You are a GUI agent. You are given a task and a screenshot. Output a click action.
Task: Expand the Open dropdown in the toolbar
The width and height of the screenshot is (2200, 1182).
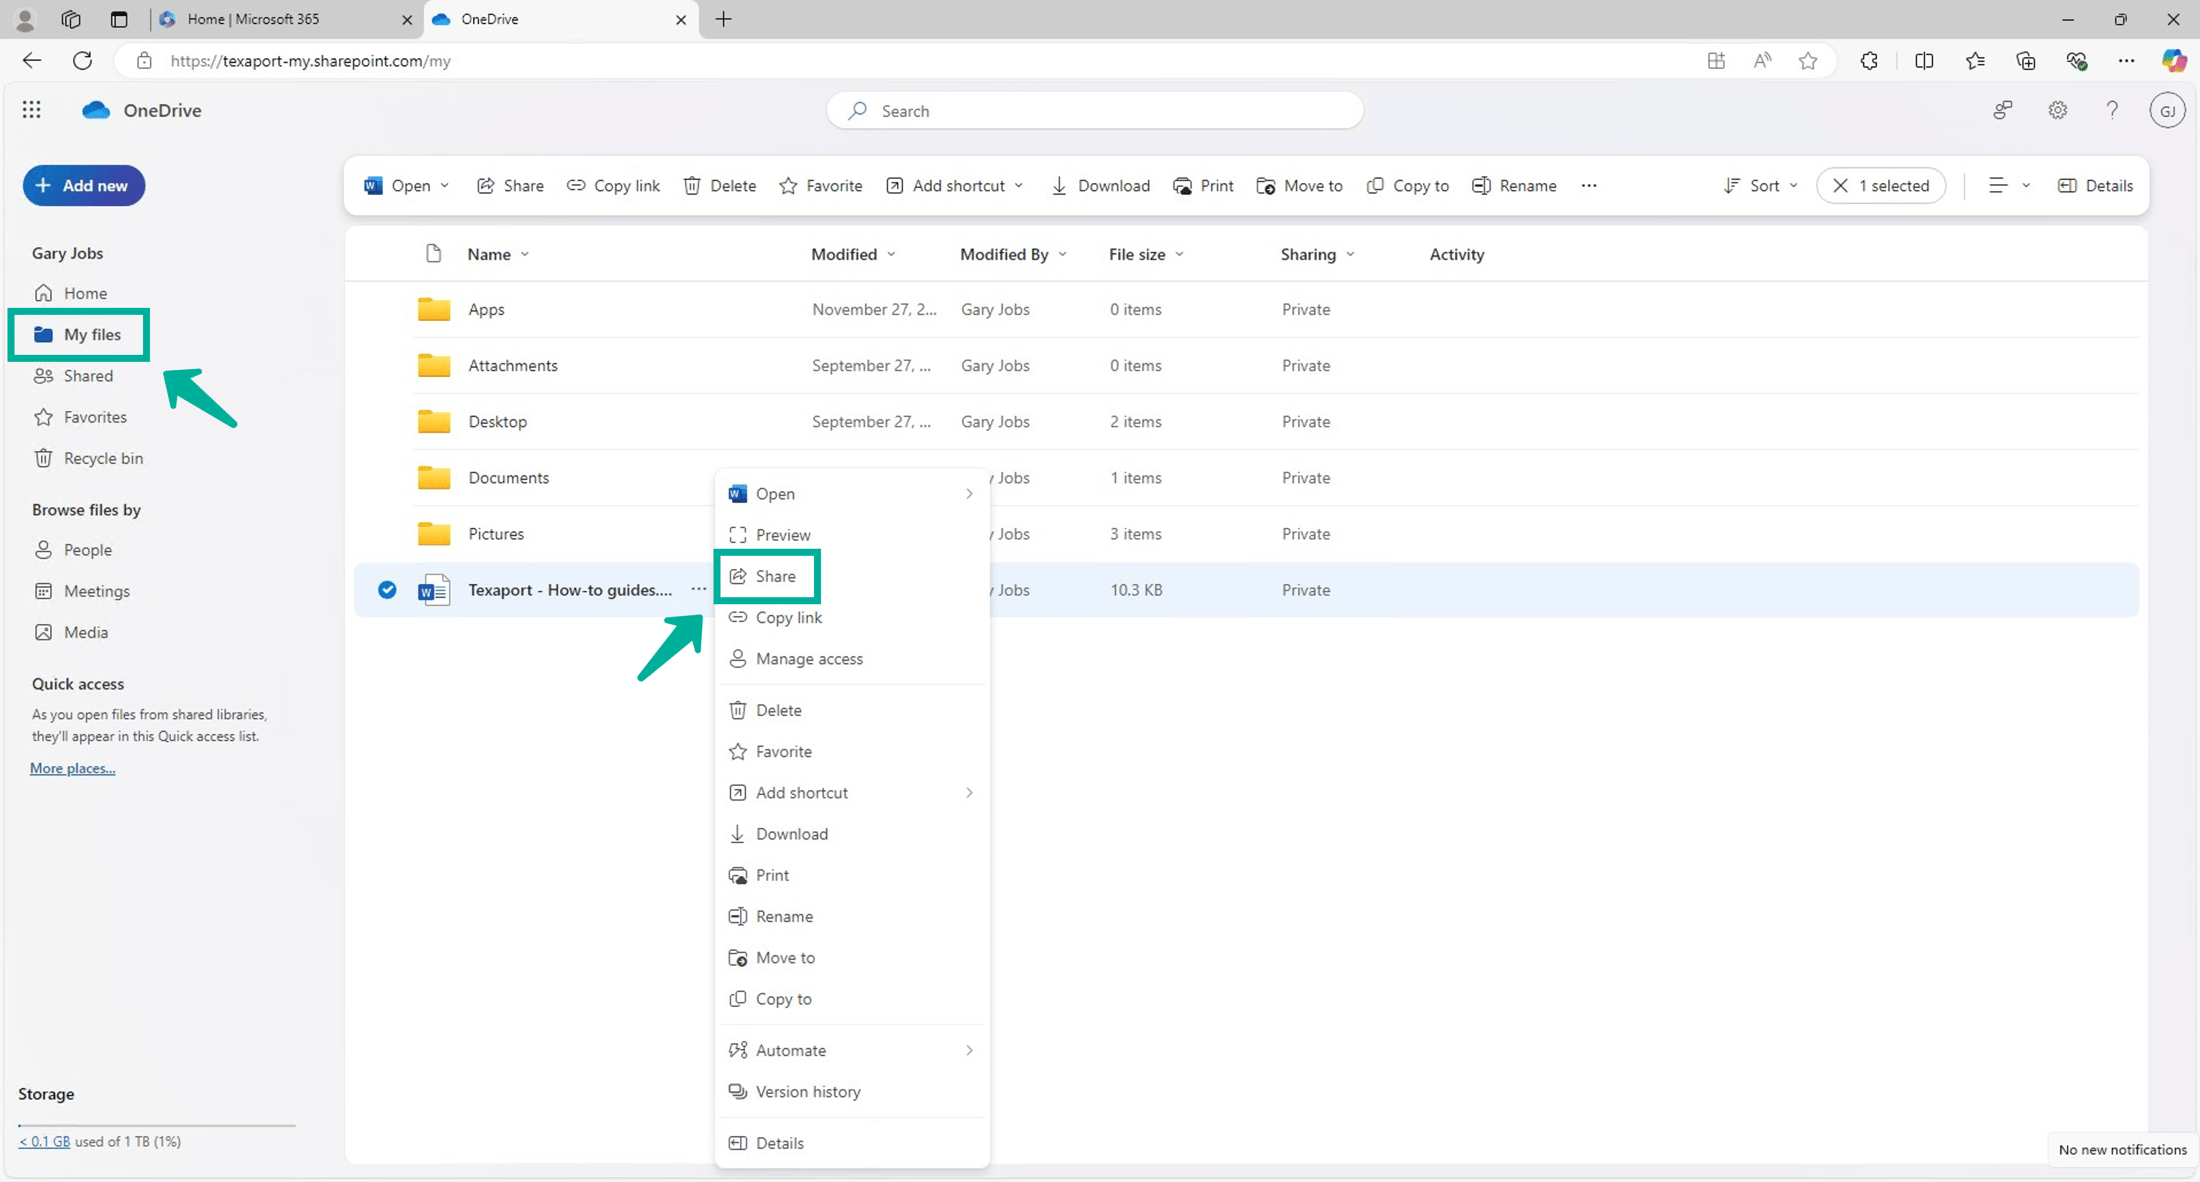coord(444,185)
